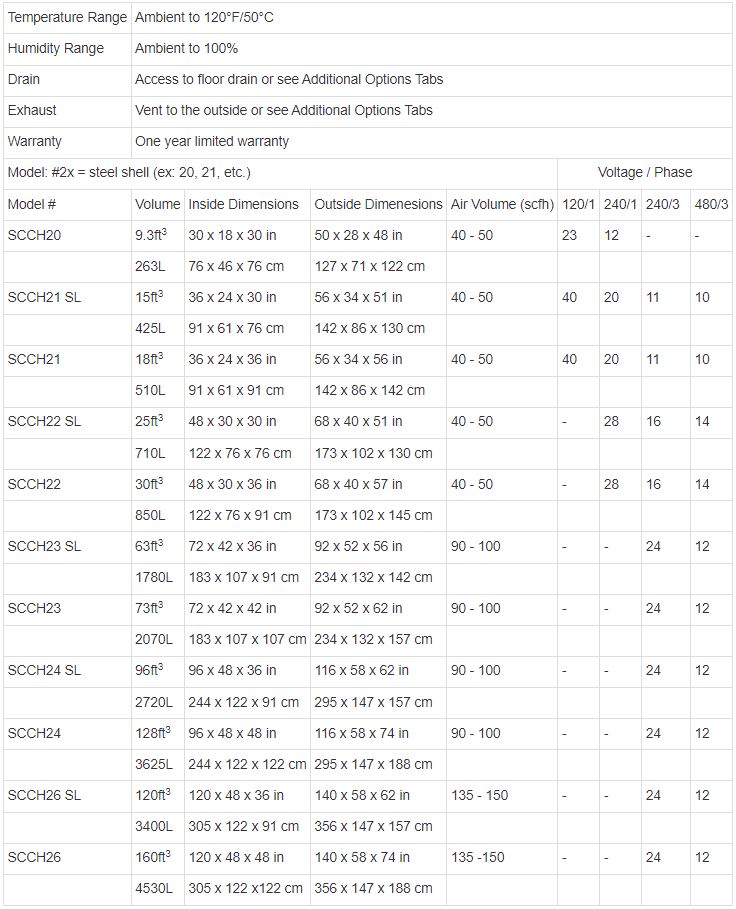Screen dimensions: 736x909
Task: Click the SCCH22 SL model cell
Action: coord(44,421)
